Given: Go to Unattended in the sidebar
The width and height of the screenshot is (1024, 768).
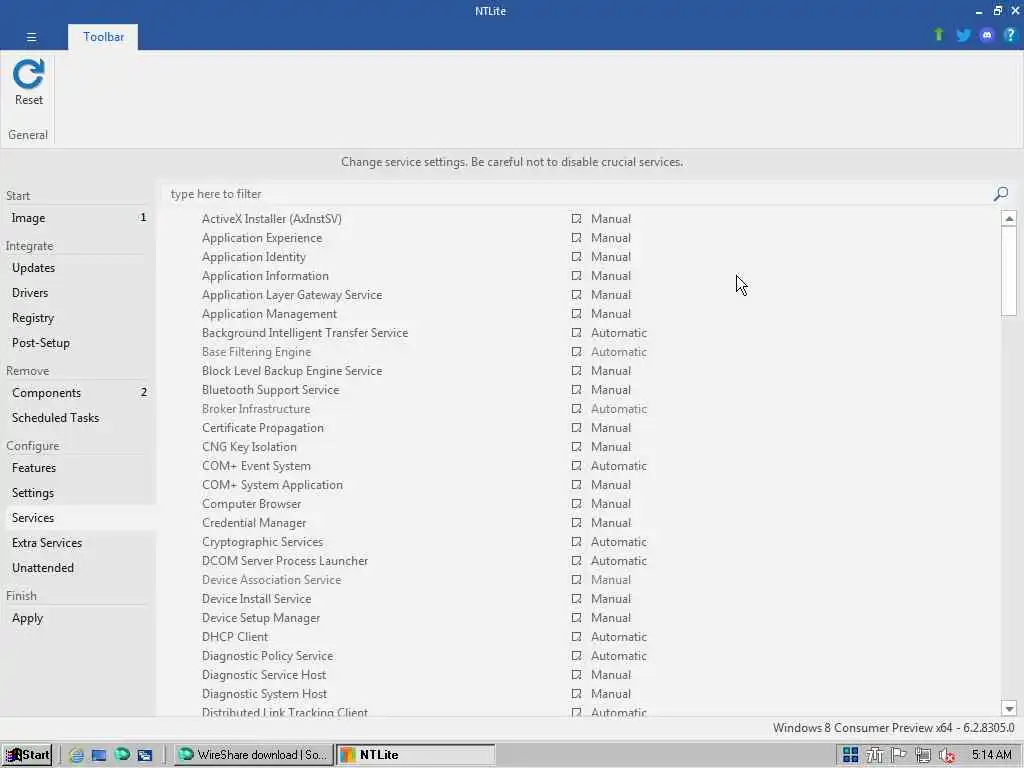Looking at the screenshot, I should click(78, 568).
